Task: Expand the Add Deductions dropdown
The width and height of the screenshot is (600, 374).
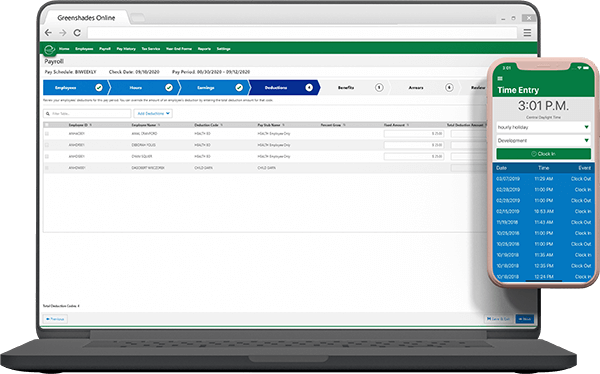Action: (153, 114)
